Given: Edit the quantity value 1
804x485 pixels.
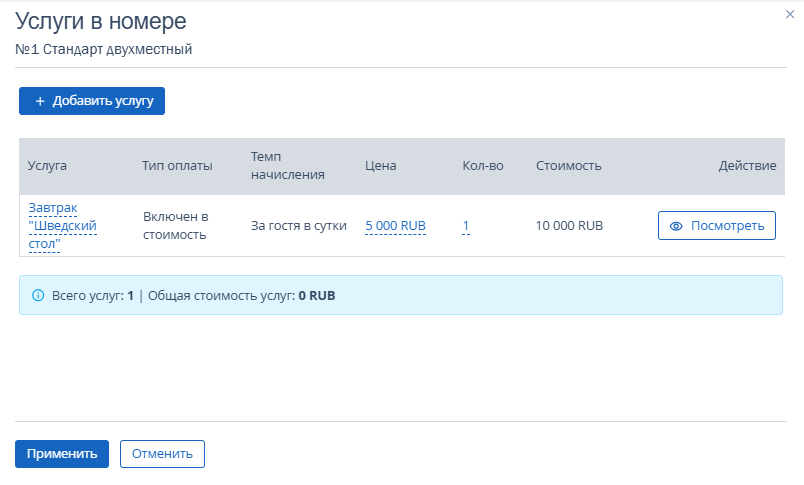Looking at the screenshot, I should (x=466, y=226).
